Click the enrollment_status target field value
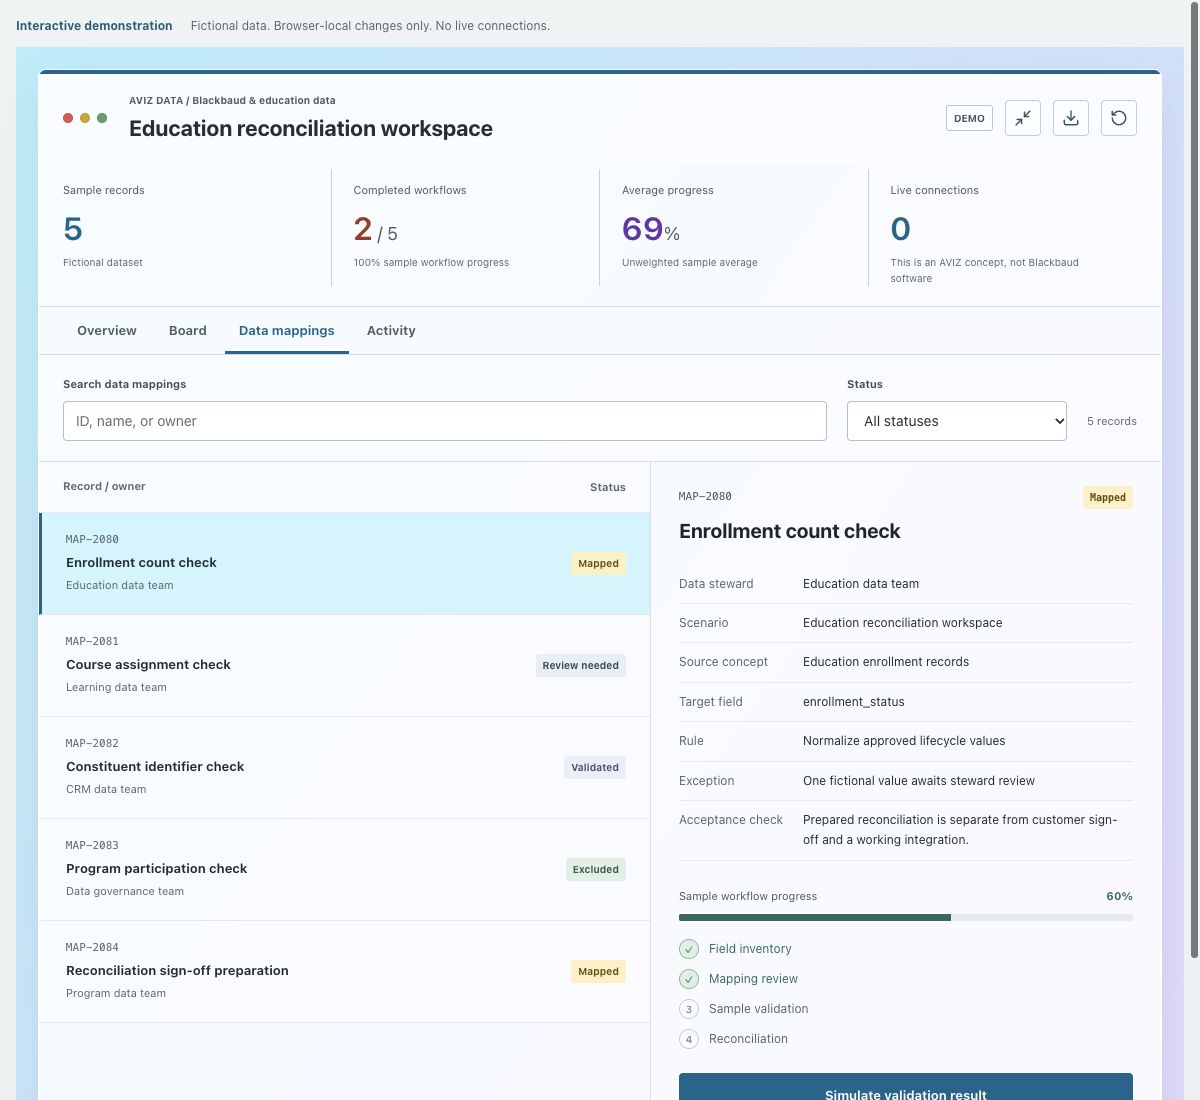Viewport: 1200px width, 1100px height. [854, 702]
